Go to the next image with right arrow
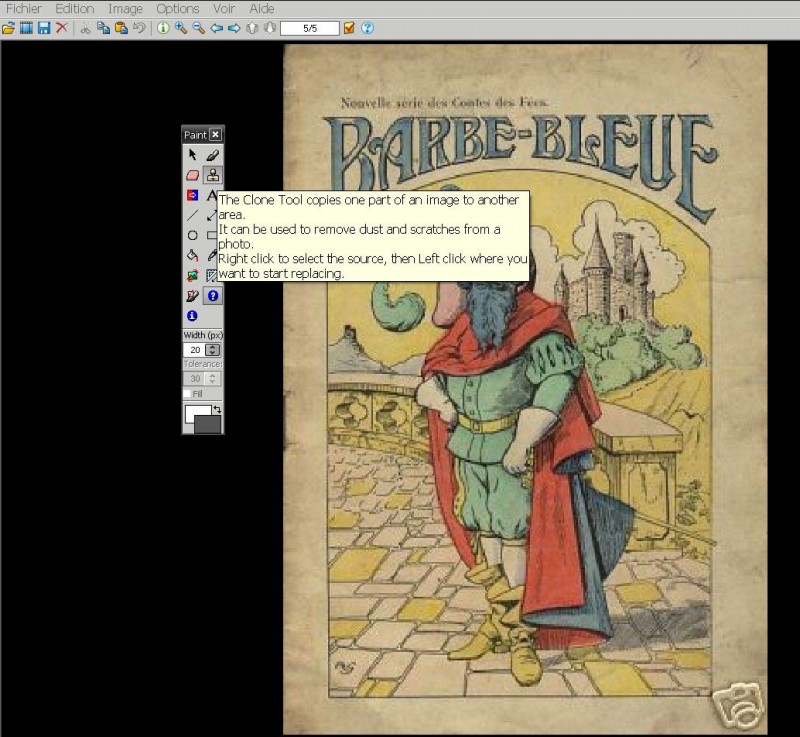The image size is (800, 737). pos(234,28)
